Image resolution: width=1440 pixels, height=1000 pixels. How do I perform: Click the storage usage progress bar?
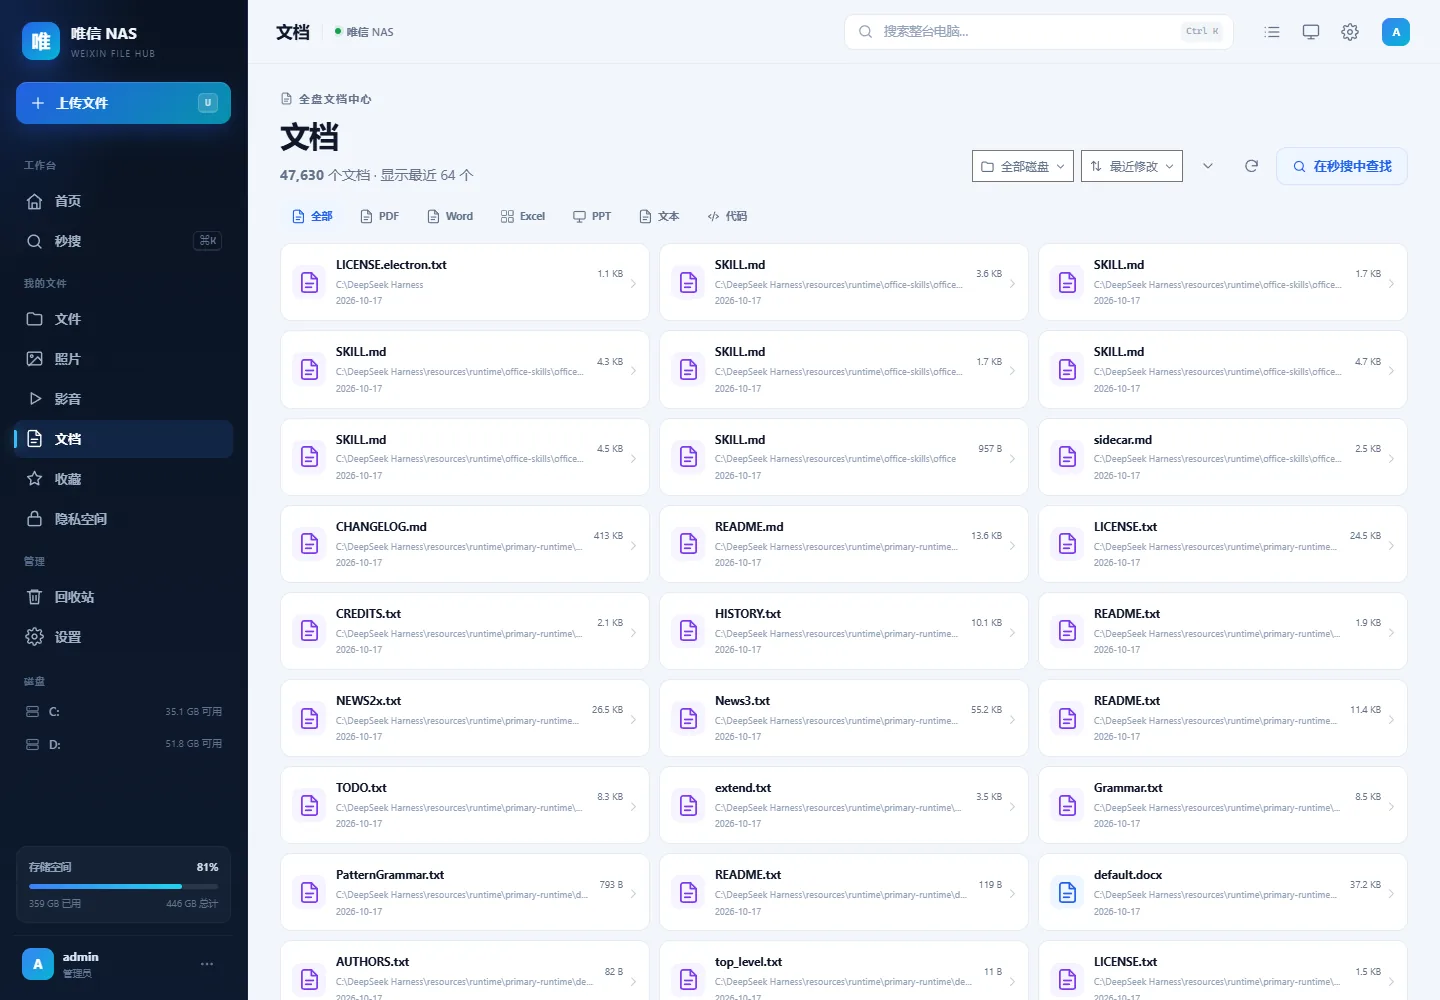point(124,886)
